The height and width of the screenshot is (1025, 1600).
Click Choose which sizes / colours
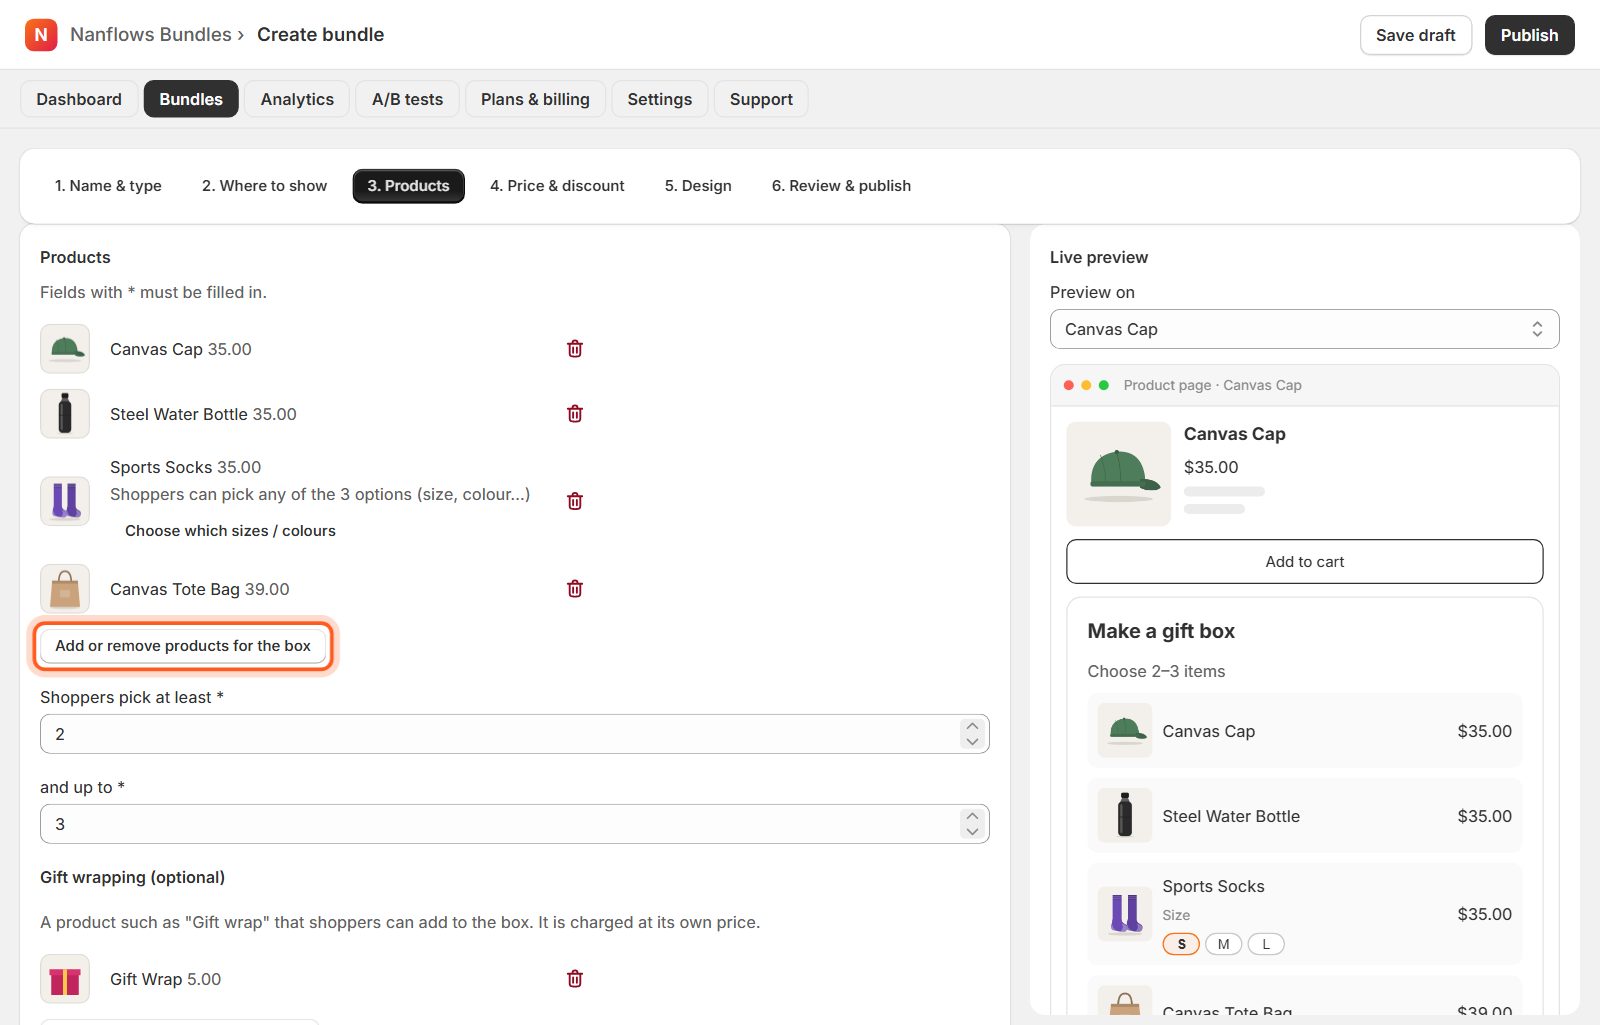230,531
